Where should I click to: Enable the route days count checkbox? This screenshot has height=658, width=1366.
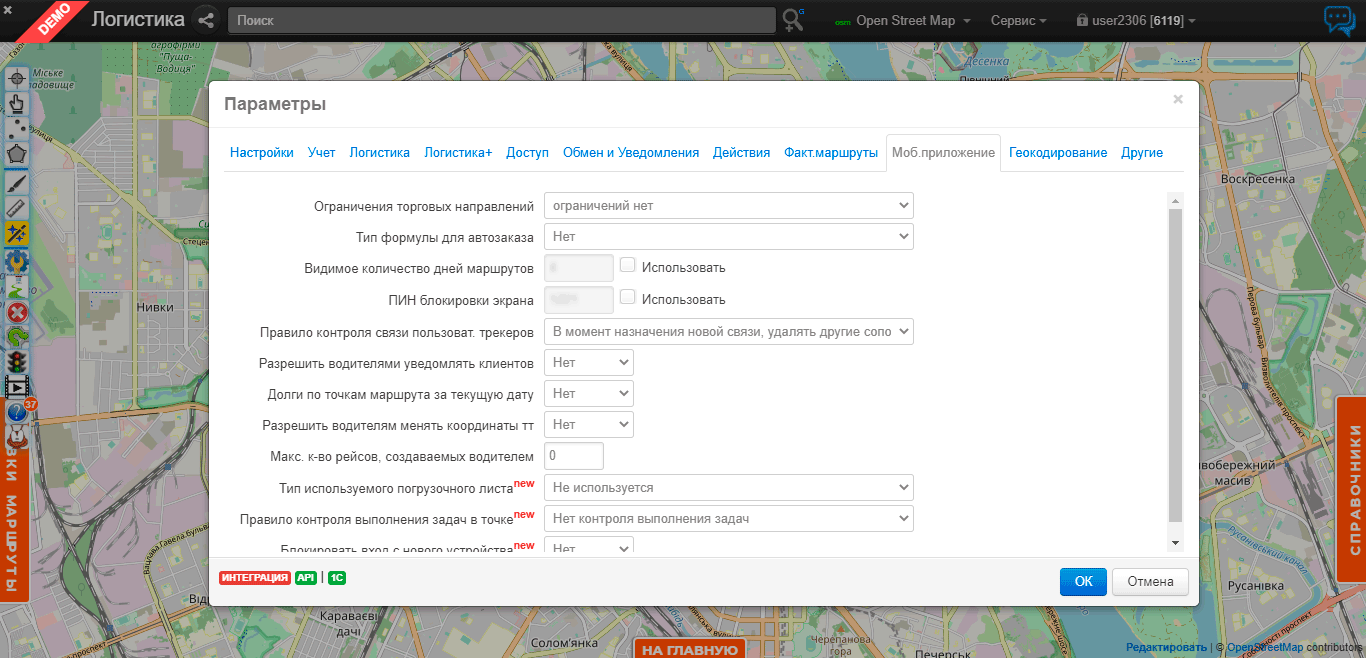coord(628,266)
